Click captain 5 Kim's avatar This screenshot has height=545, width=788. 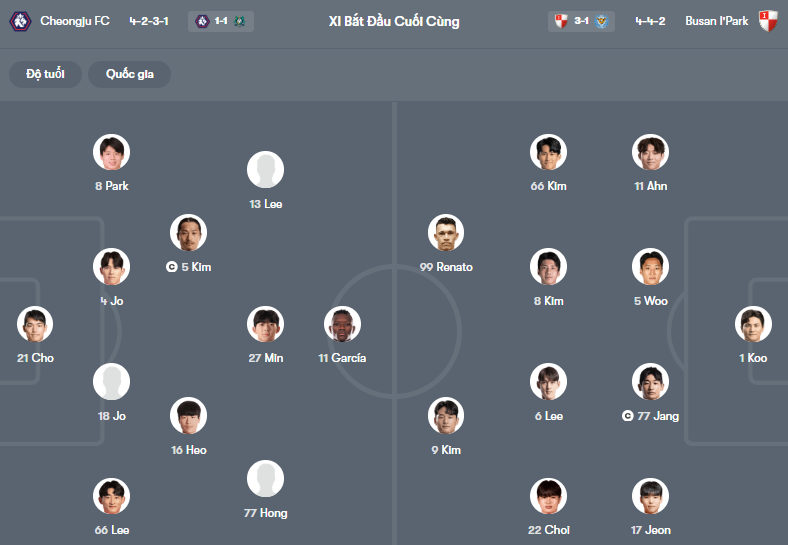(189, 233)
